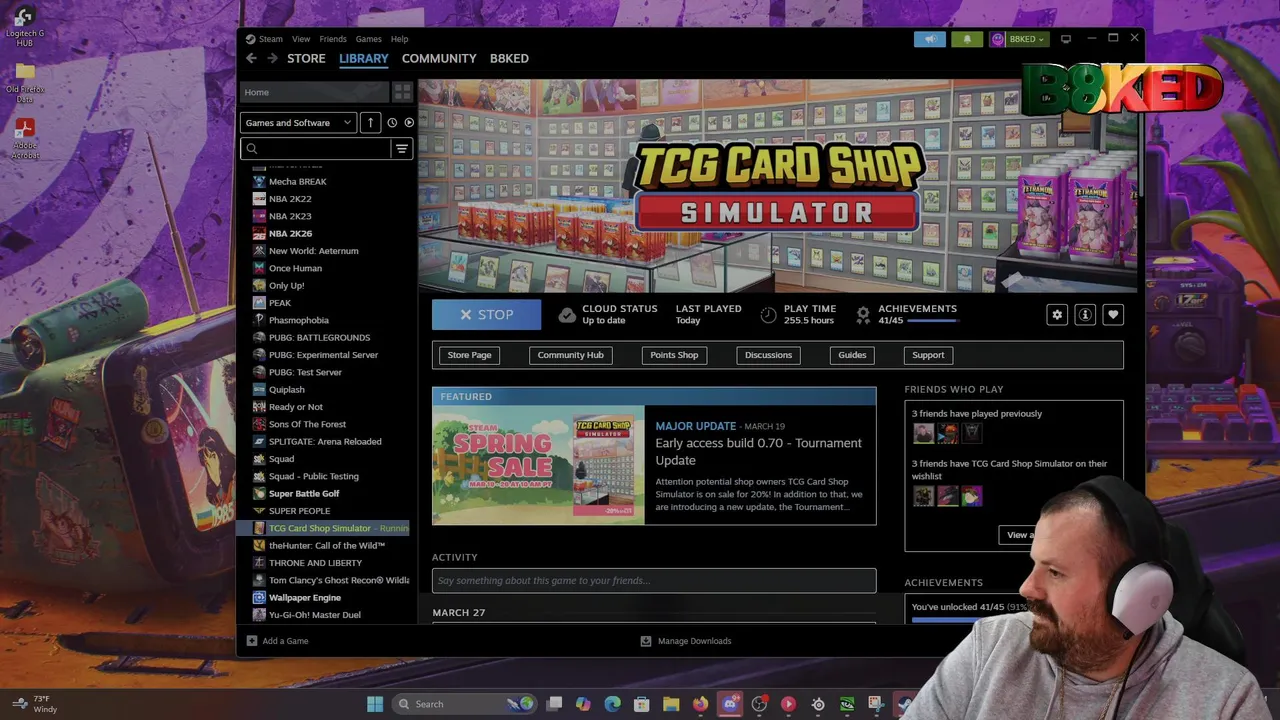The width and height of the screenshot is (1280, 720).
Task: Click the Windows Start button
Action: click(x=375, y=704)
